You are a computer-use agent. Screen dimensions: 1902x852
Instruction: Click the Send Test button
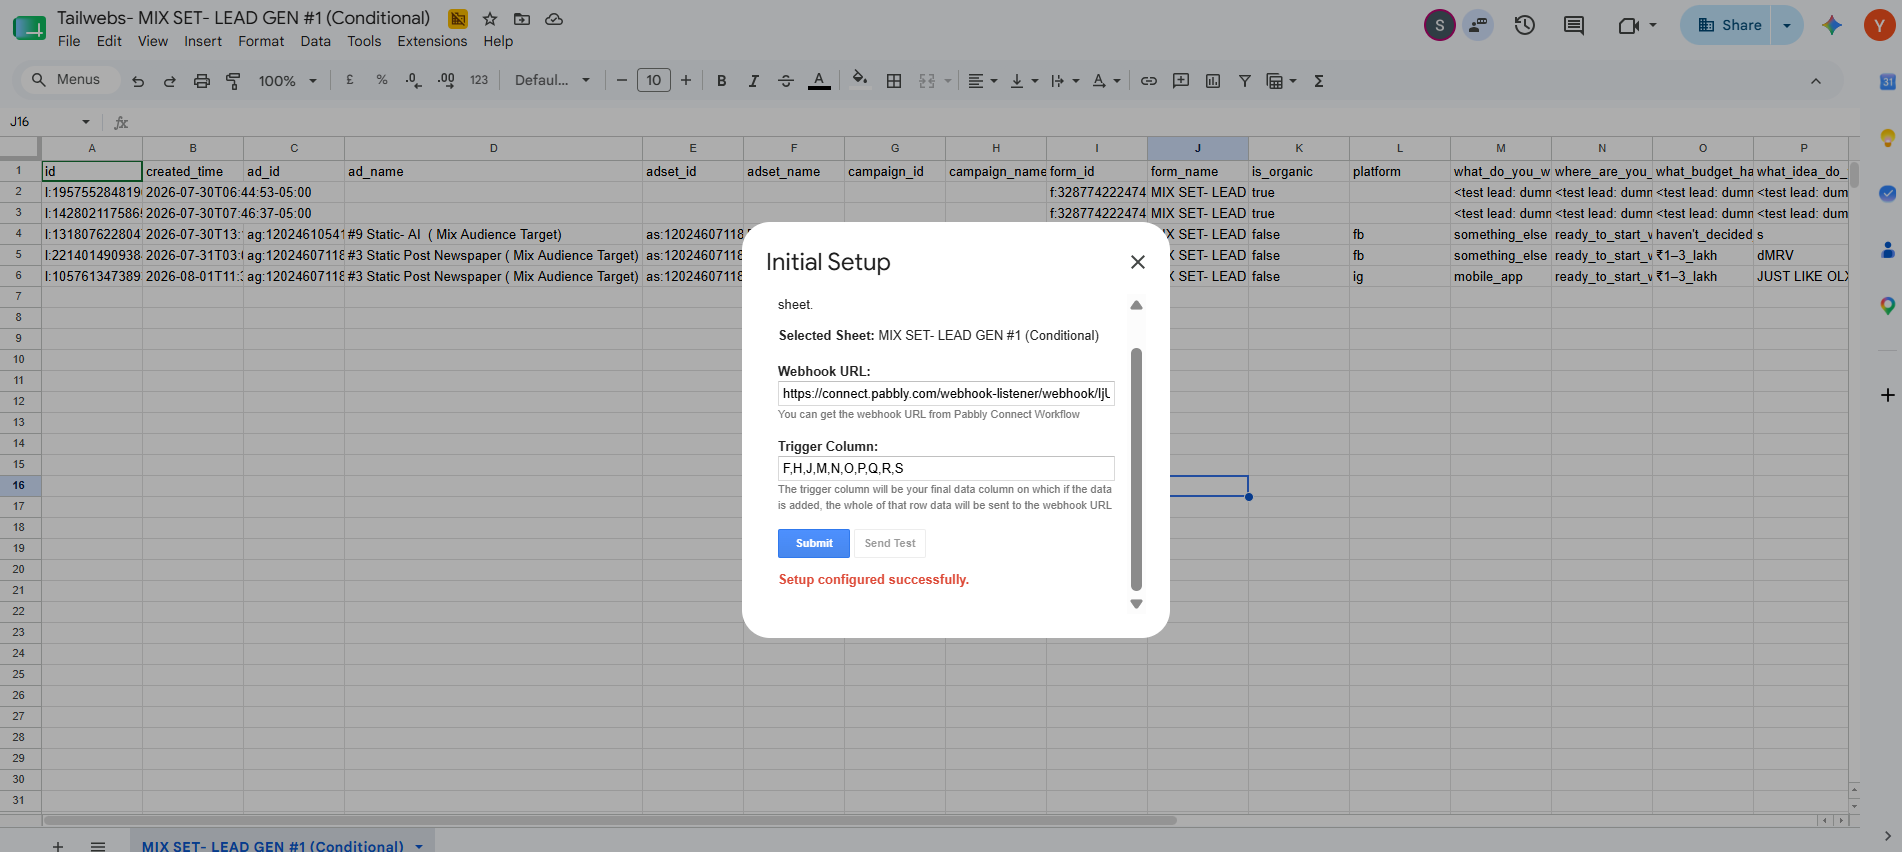pos(890,543)
